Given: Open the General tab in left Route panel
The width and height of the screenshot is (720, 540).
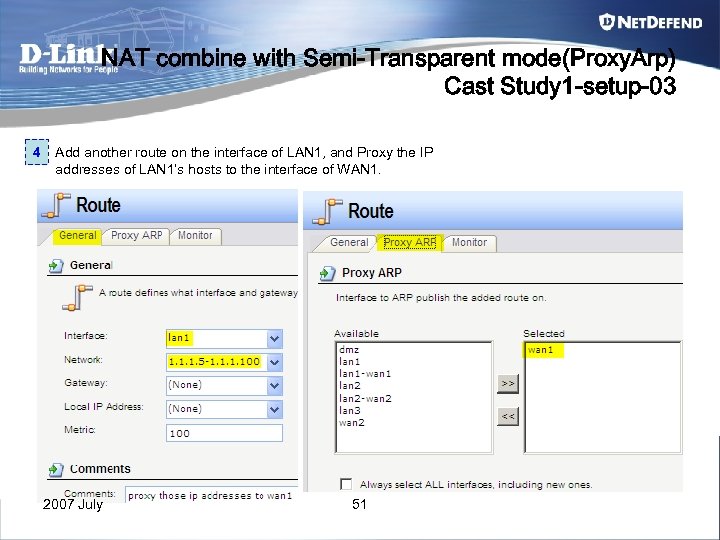Looking at the screenshot, I should (77, 236).
